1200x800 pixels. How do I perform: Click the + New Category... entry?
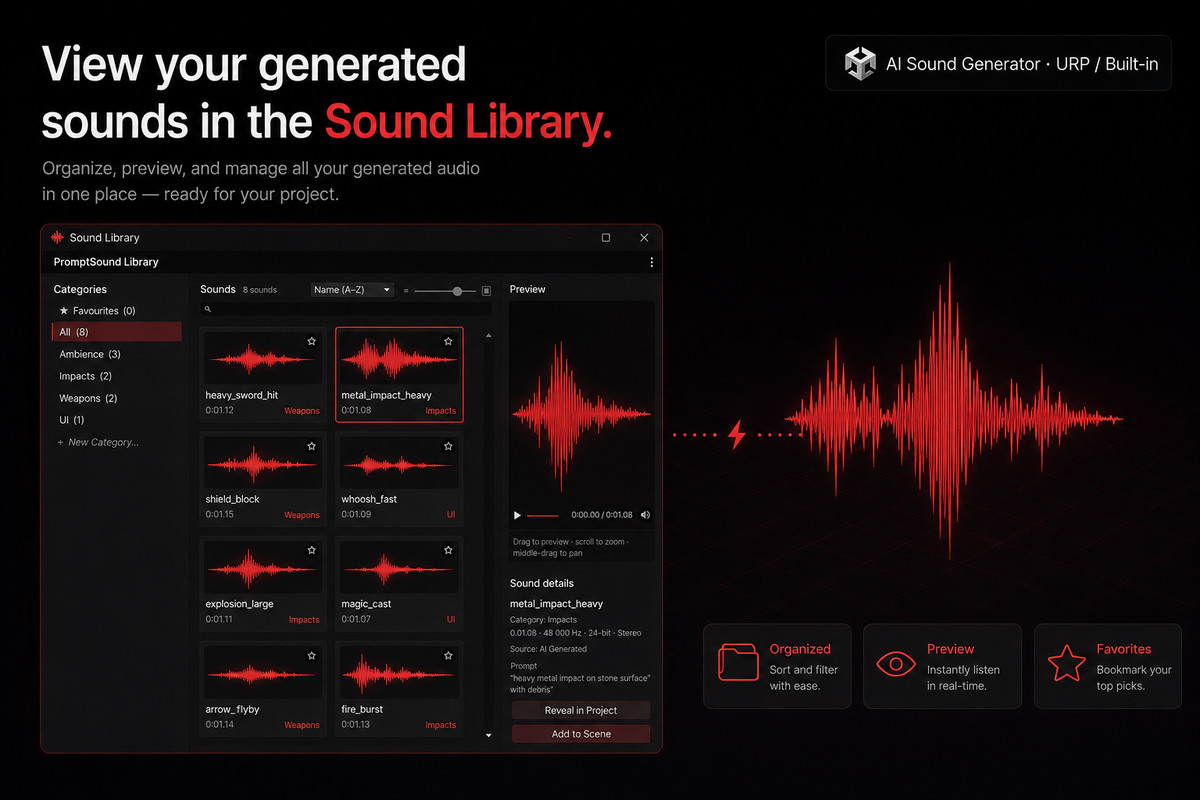tap(98, 442)
